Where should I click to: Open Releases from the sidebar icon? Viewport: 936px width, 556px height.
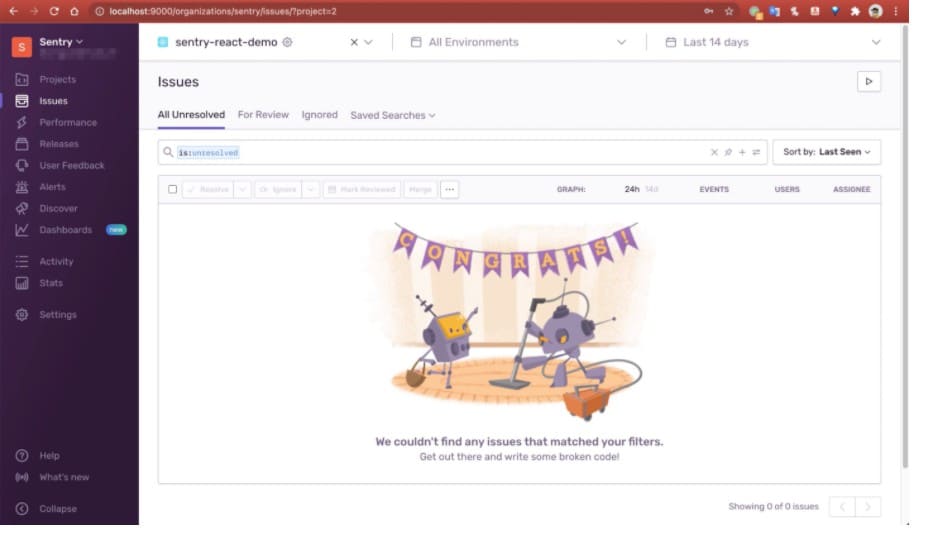[22, 144]
